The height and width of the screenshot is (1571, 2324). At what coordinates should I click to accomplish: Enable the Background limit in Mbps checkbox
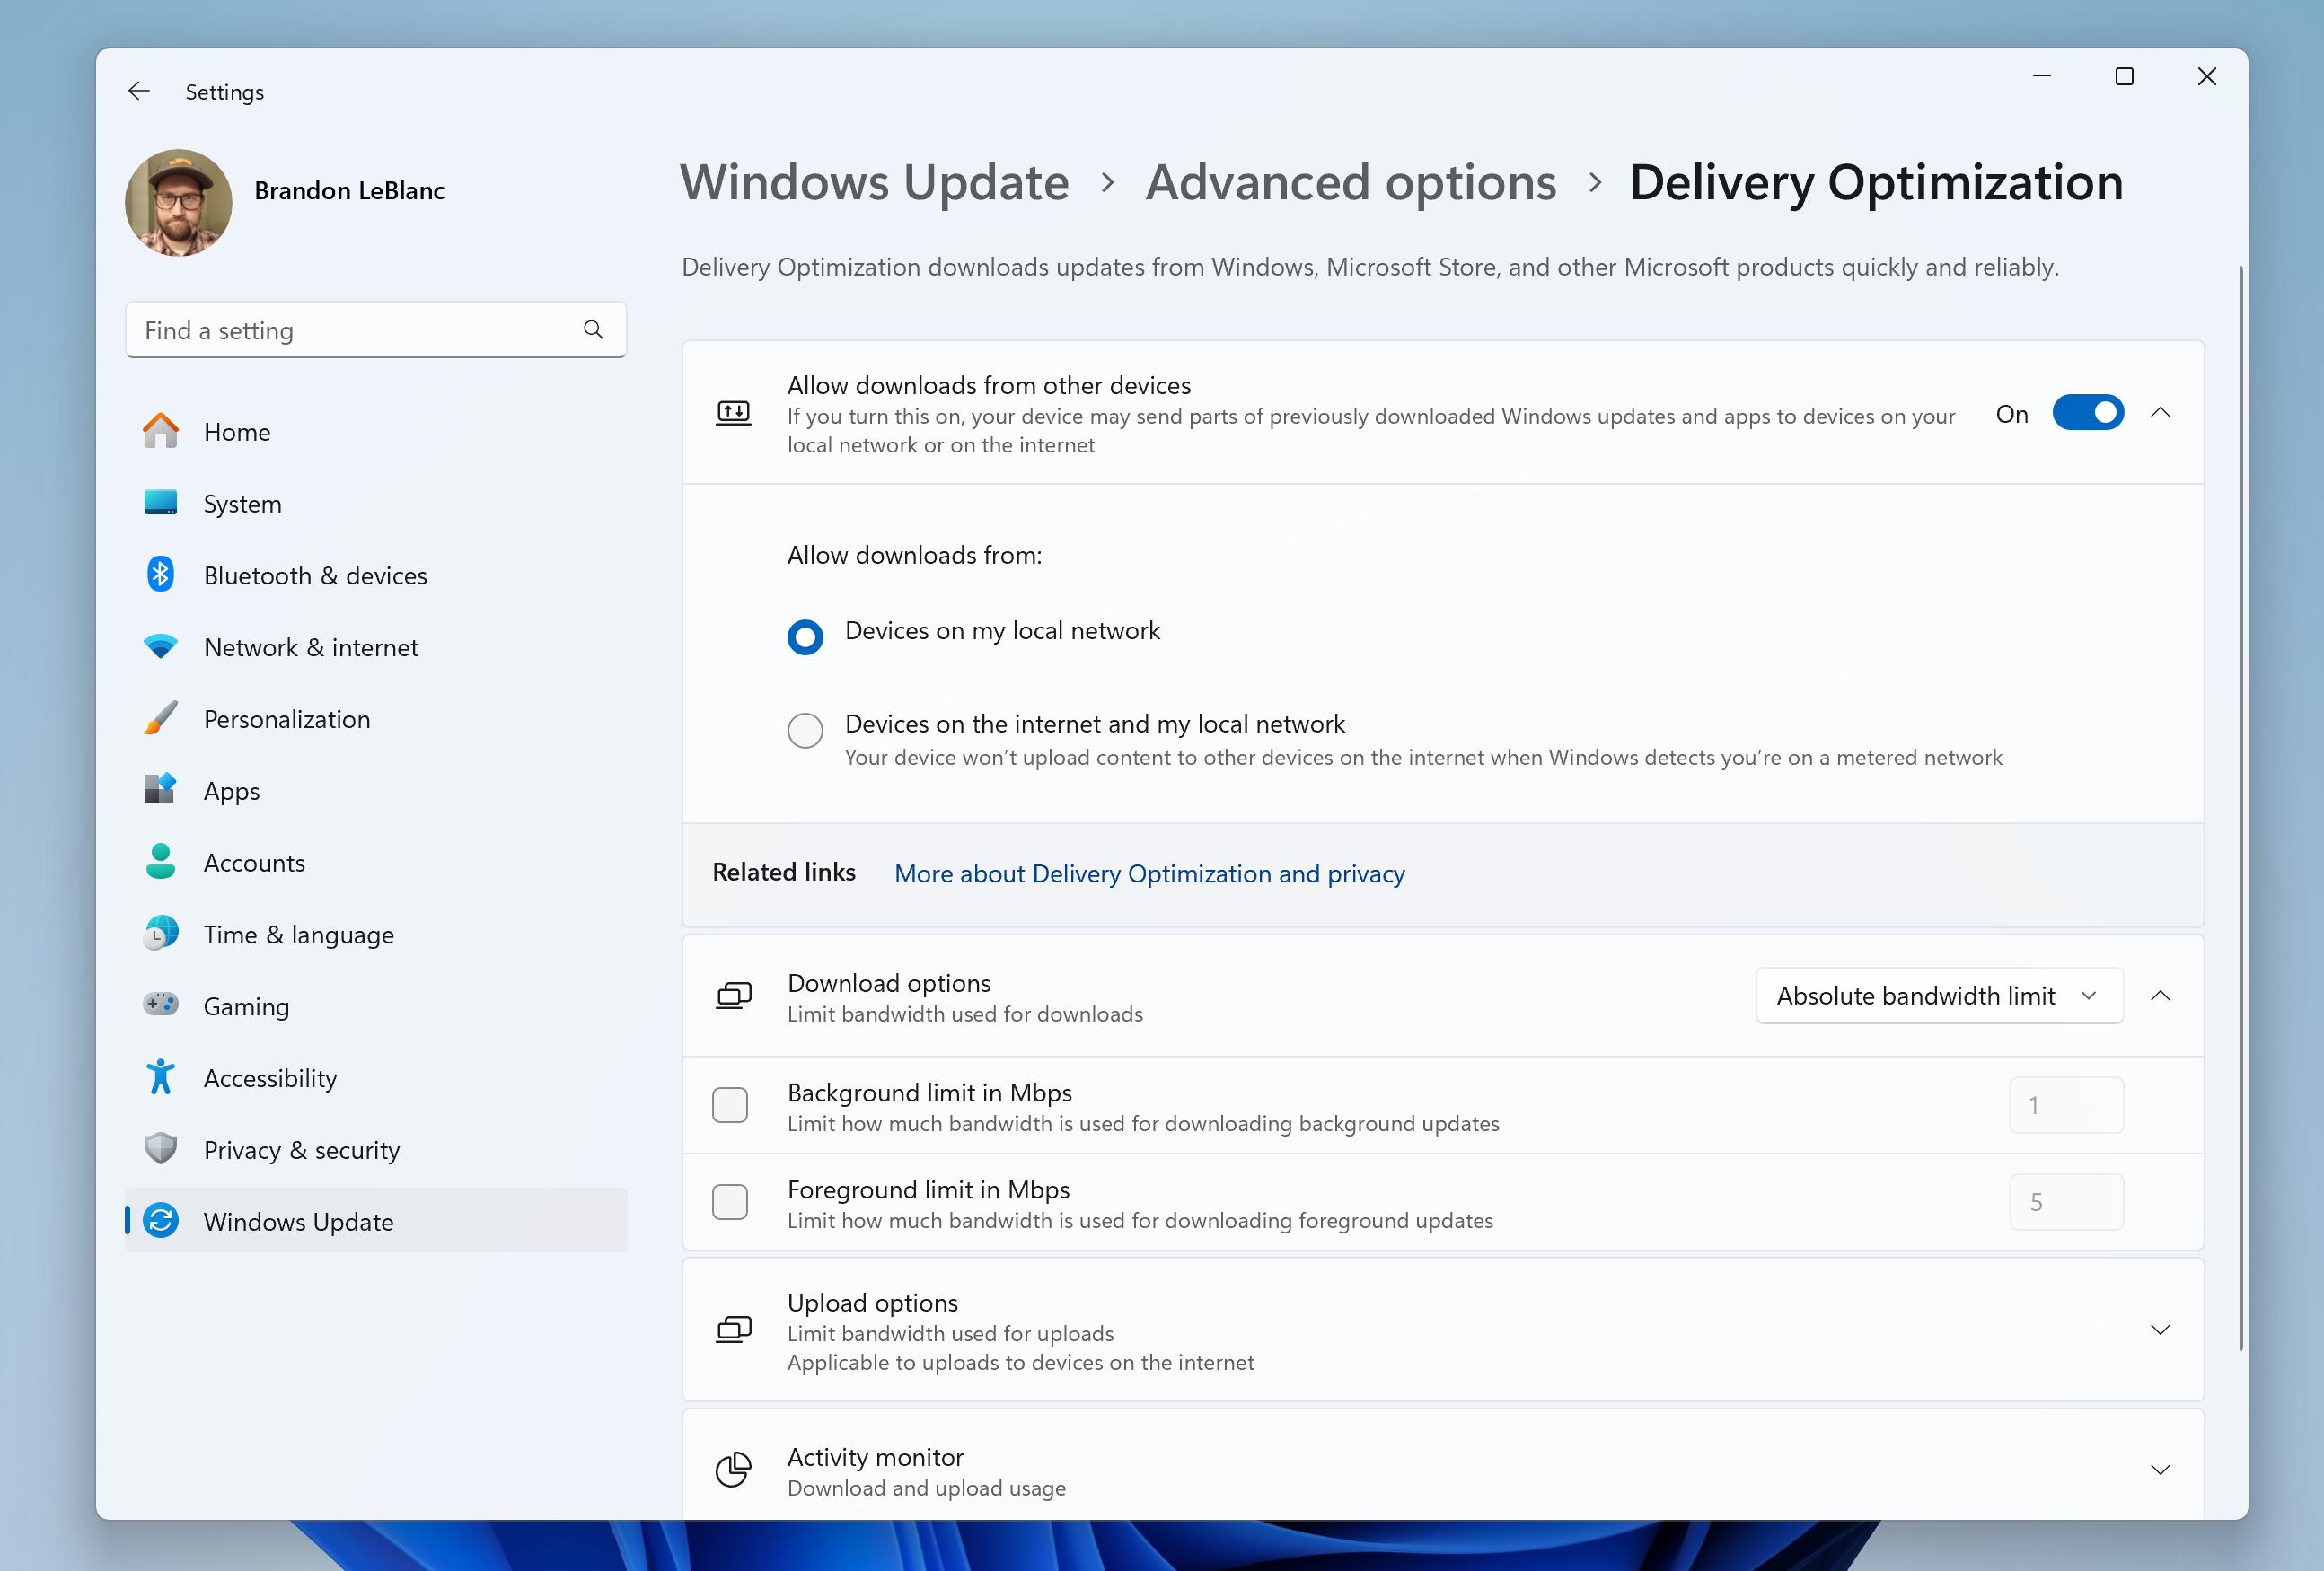[x=730, y=1104]
